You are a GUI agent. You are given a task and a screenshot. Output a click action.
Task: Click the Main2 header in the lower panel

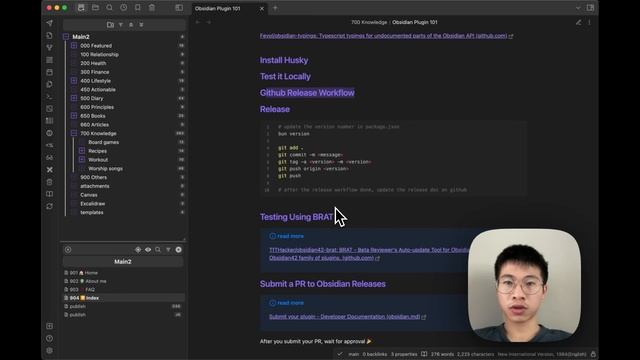tap(123, 262)
